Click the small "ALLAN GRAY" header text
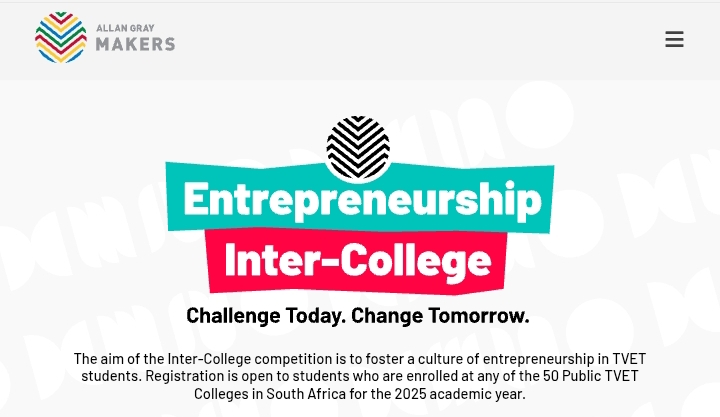 (121, 28)
